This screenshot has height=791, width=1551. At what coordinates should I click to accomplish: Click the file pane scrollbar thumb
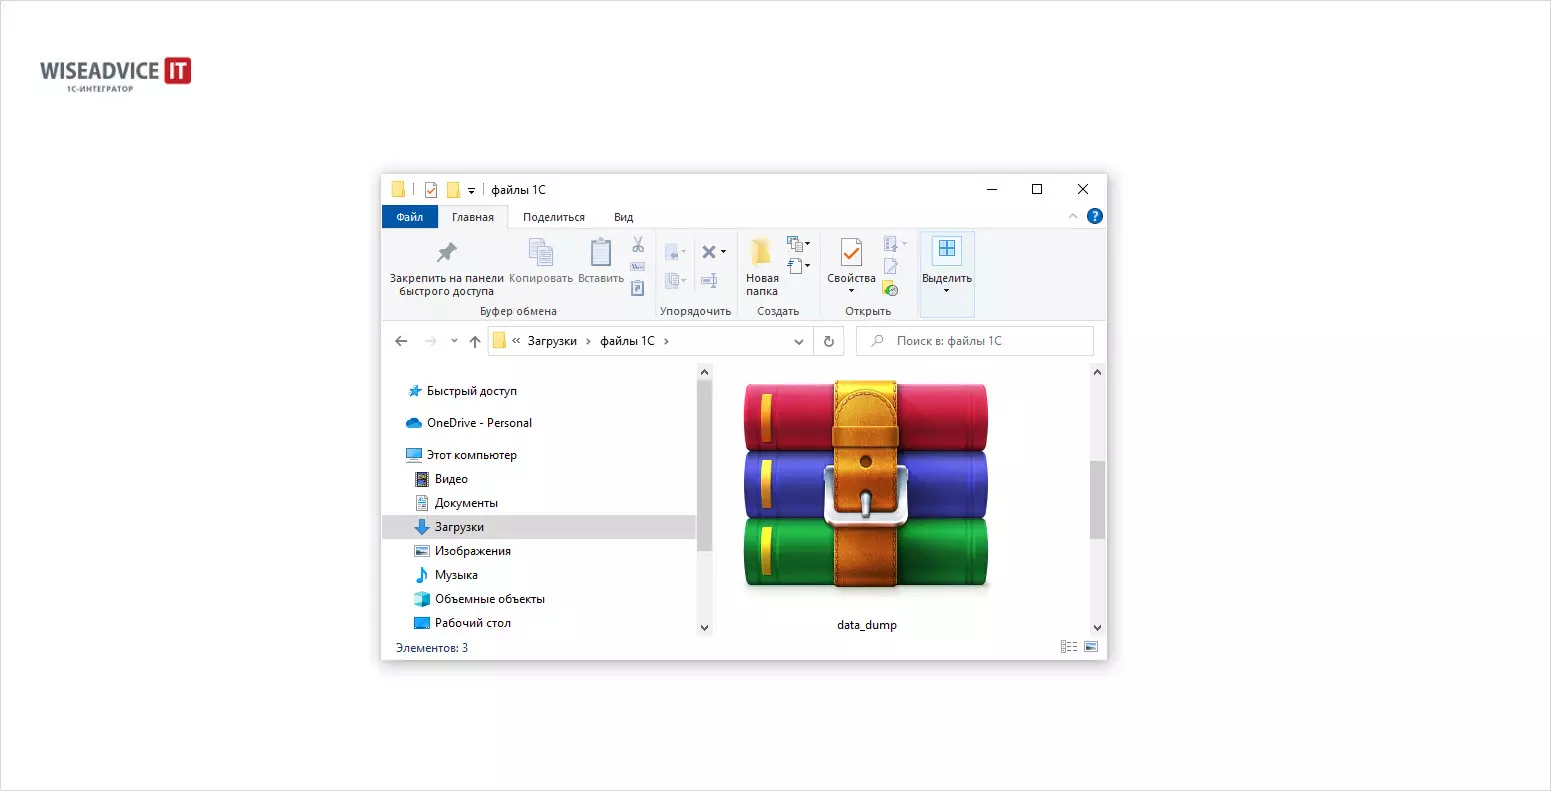(x=1097, y=500)
